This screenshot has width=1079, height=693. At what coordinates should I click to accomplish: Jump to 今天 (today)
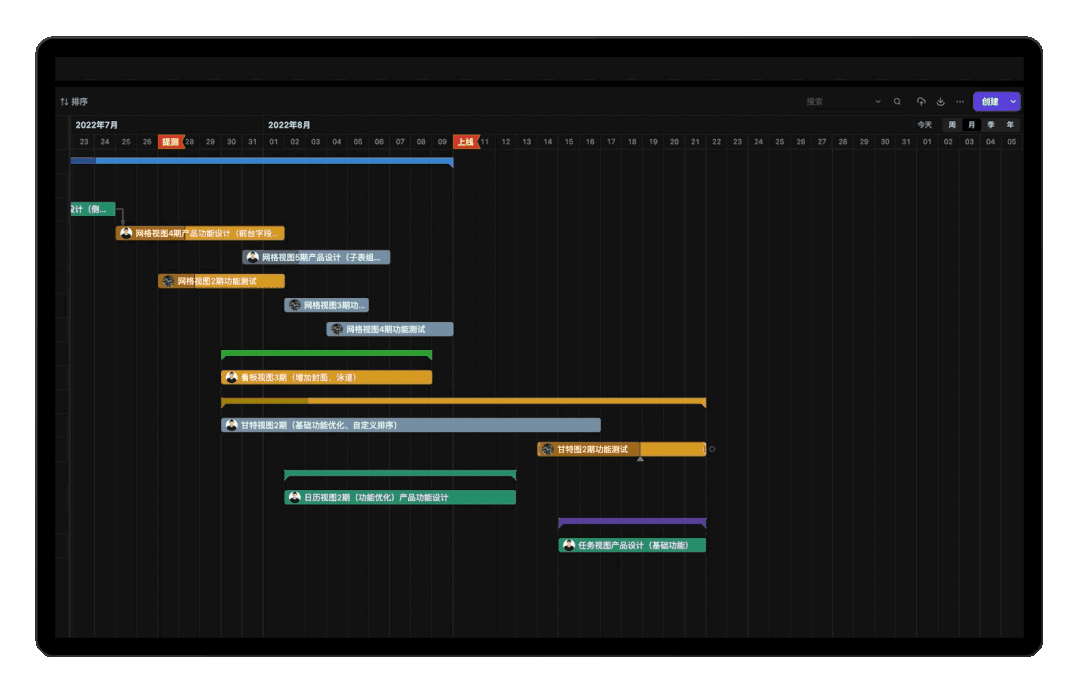coord(925,125)
